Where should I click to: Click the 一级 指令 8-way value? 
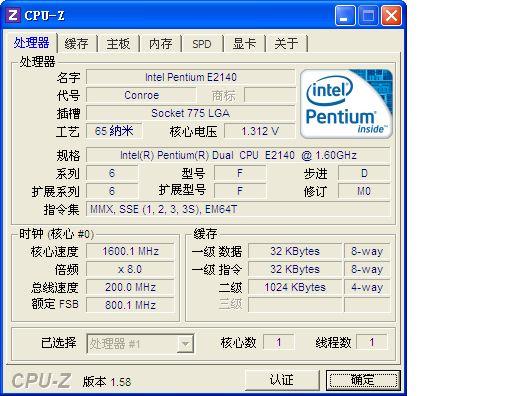coord(367,269)
